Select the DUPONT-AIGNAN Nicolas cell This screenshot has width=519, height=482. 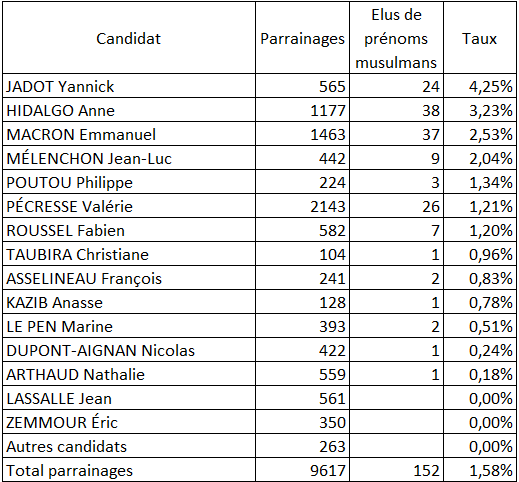click(x=129, y=350)
